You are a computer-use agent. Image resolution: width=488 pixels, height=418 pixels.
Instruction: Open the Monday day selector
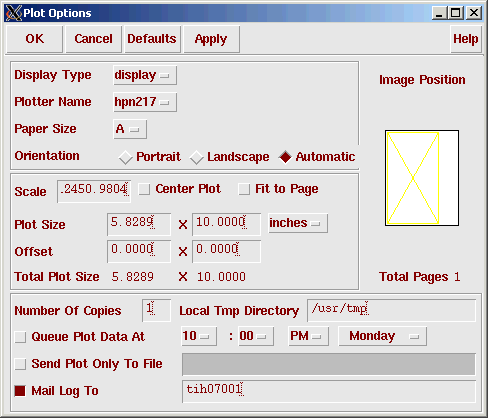(x=382, y=336)
